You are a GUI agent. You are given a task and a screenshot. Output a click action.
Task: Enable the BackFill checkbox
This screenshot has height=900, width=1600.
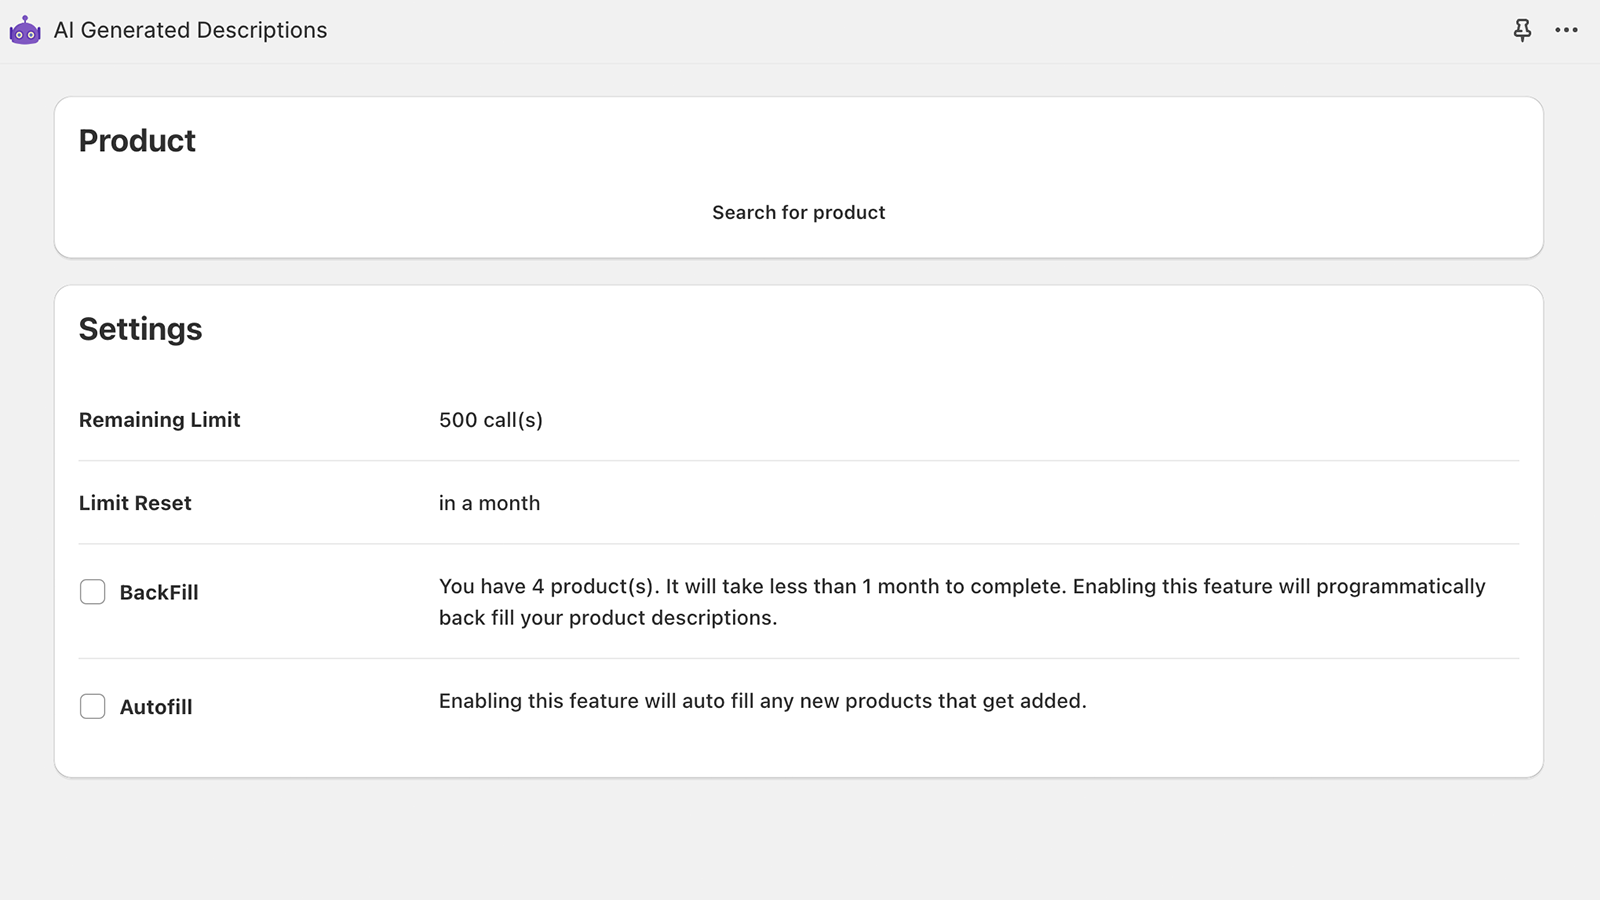pos(92,592)
